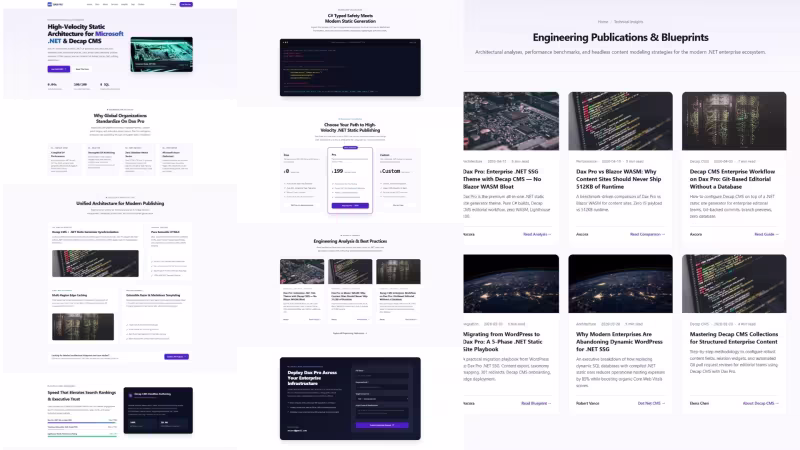Open large code screen thumbnail of Blazor WASM article

[620, 121]
